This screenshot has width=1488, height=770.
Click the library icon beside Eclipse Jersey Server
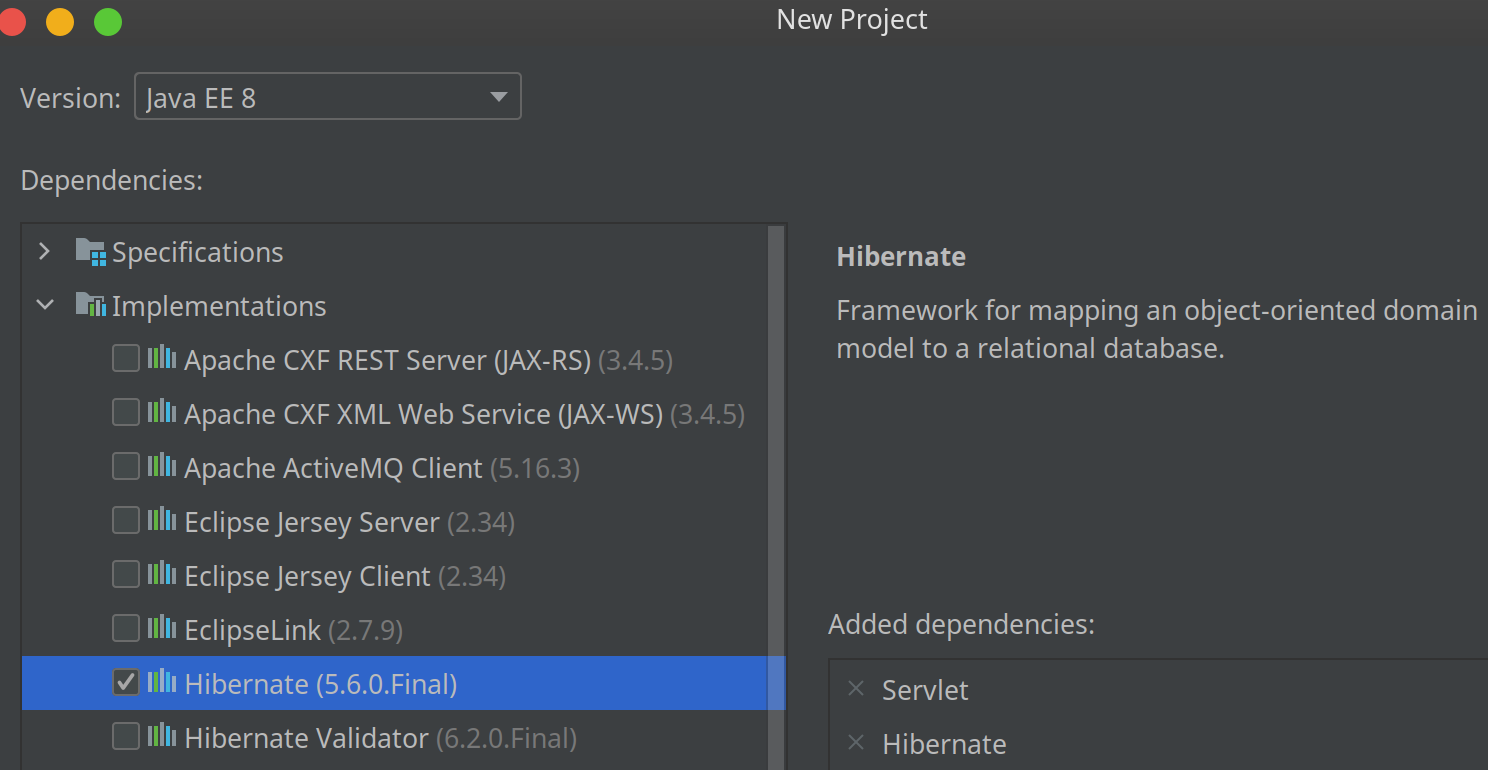(161, 521)
